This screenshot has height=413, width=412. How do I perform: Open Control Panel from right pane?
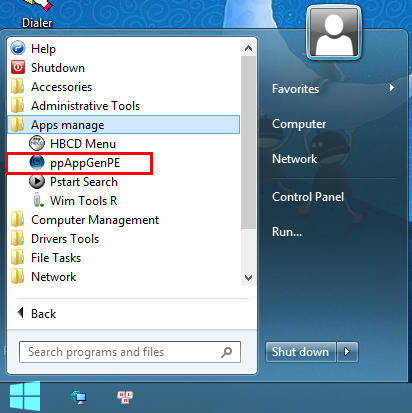coord(308,197)
